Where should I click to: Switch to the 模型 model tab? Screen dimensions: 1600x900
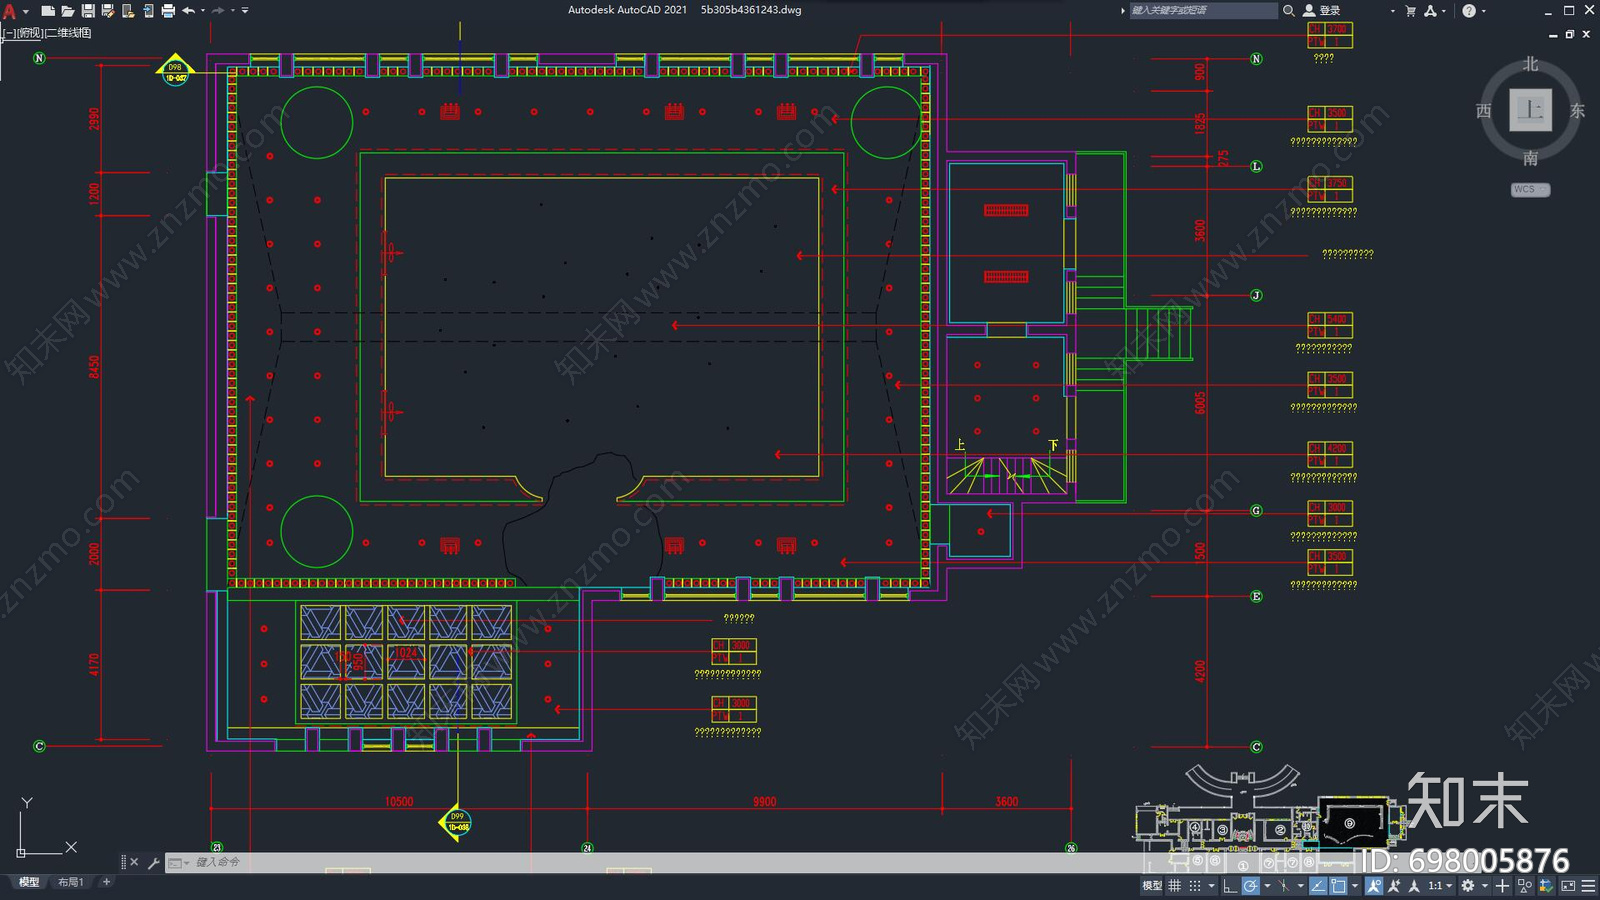point(28,882)
